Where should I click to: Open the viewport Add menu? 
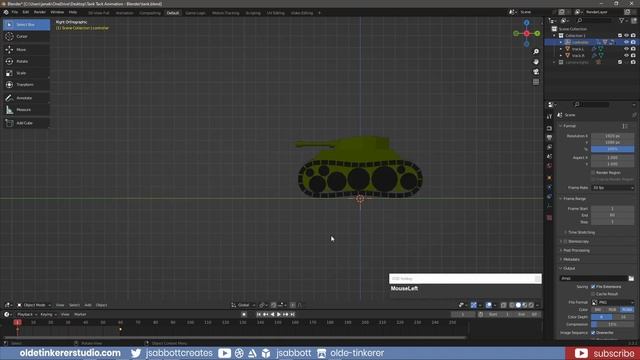pyautogui.click(x=88, y=305)
